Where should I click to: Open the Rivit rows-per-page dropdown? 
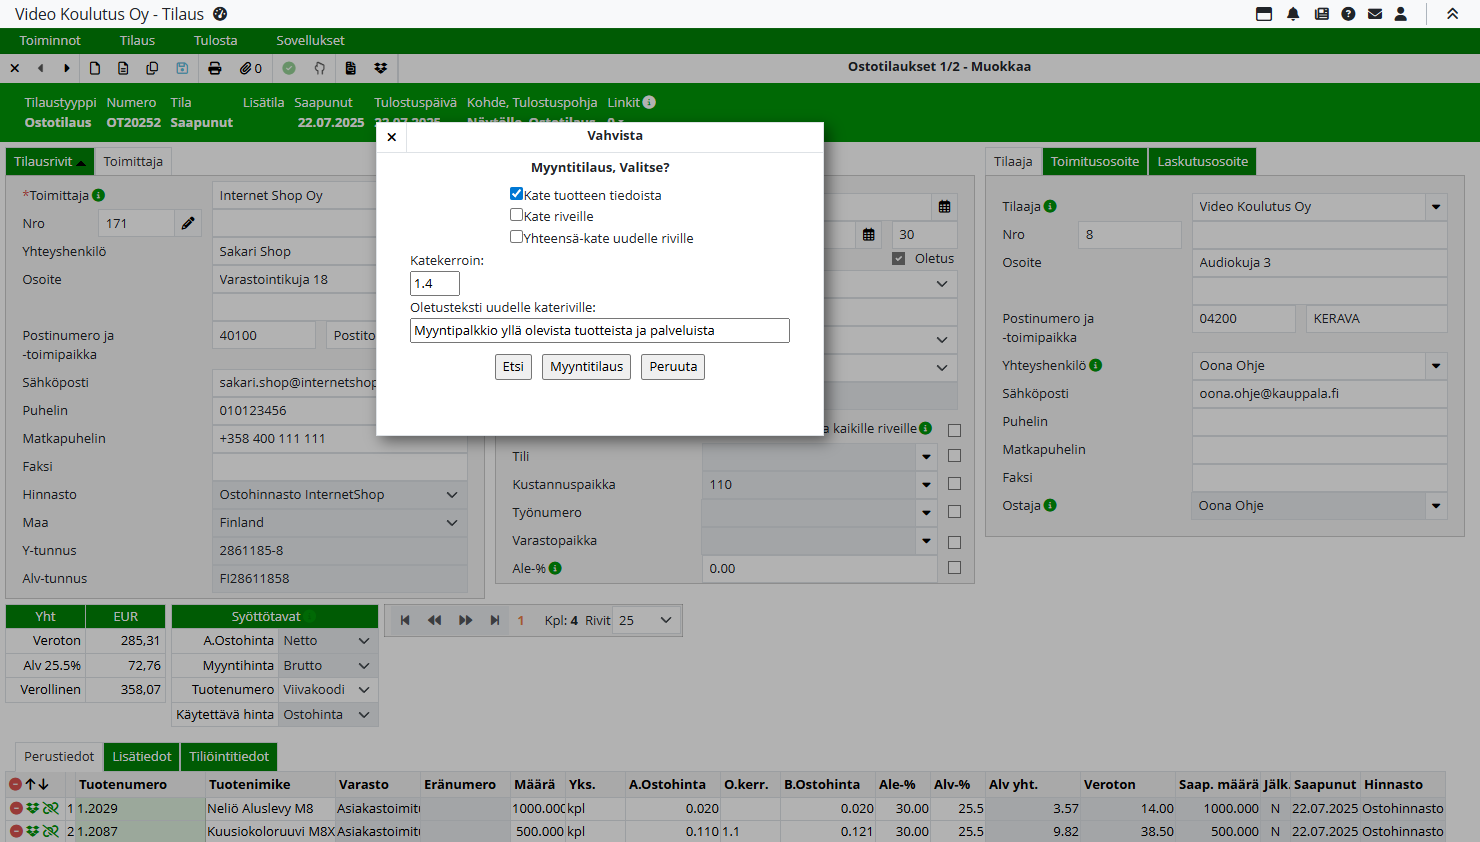click(647, 620)
